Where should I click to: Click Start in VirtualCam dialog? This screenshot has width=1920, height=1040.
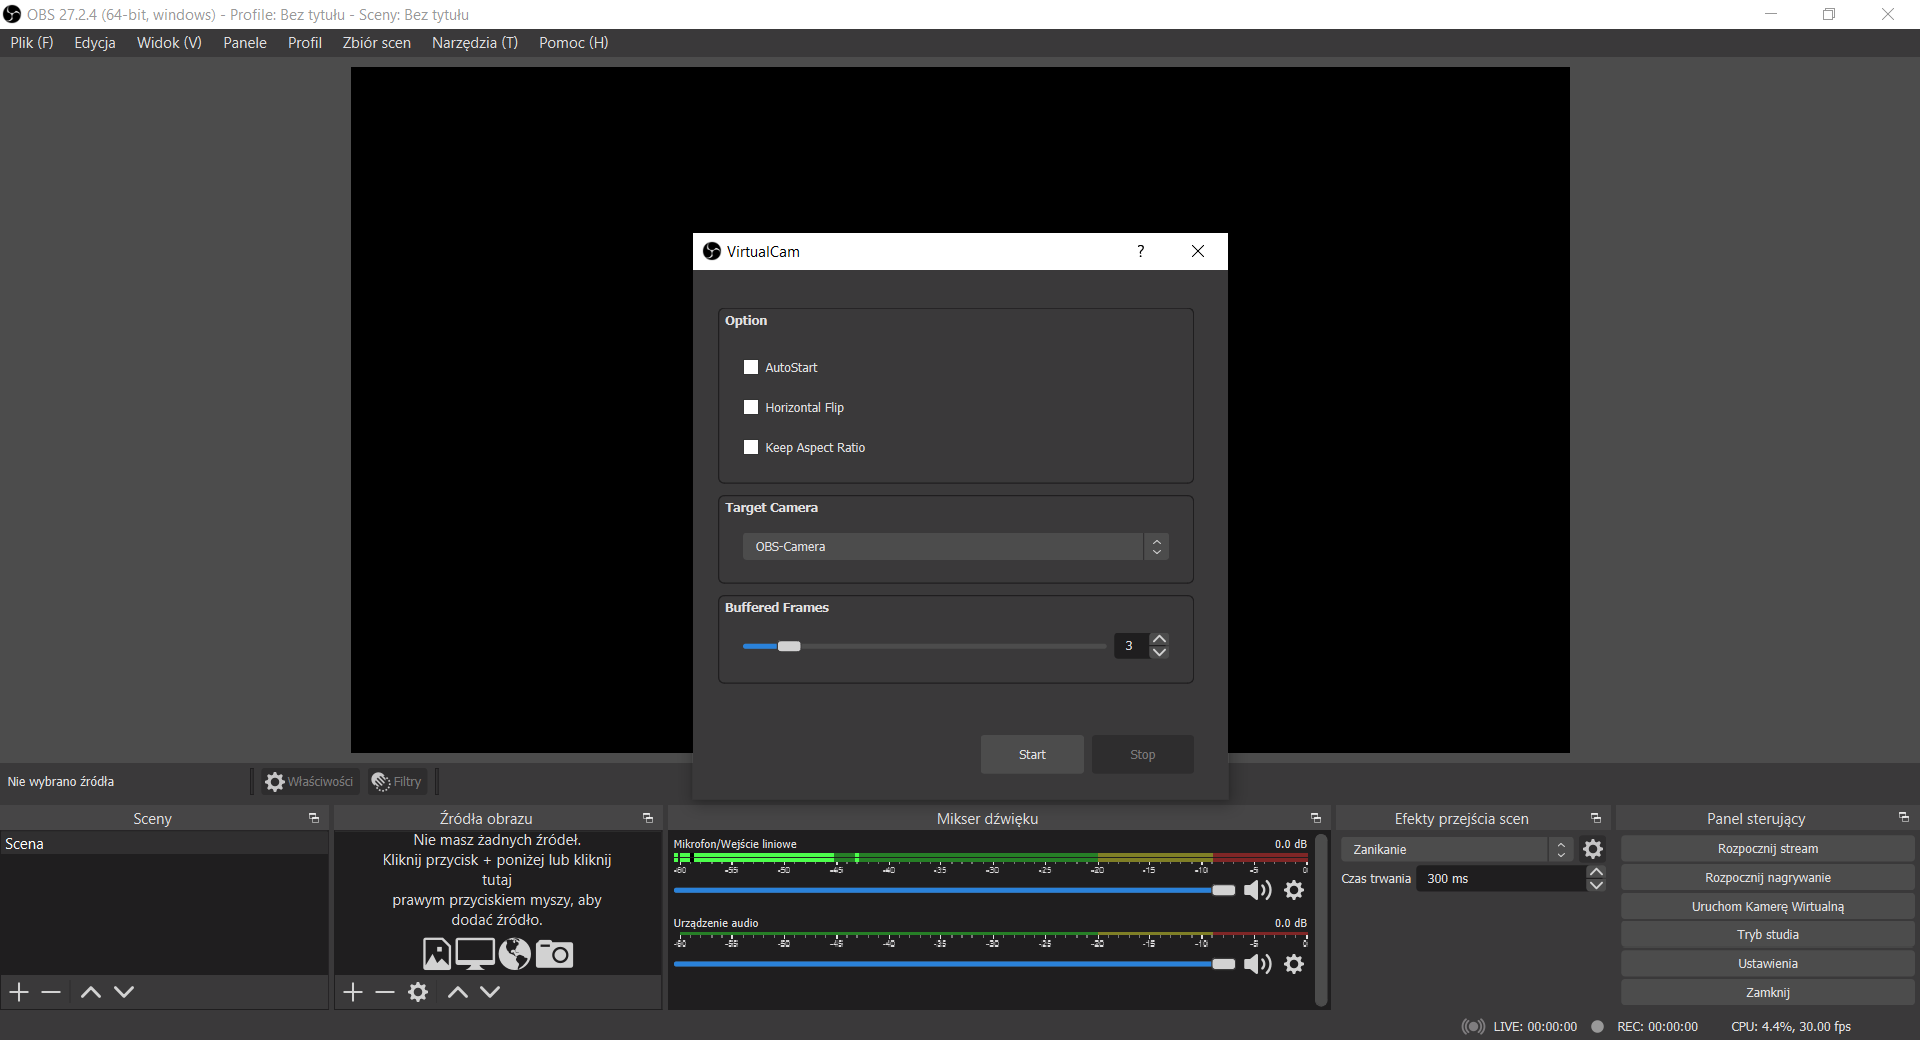point(1032,755)
